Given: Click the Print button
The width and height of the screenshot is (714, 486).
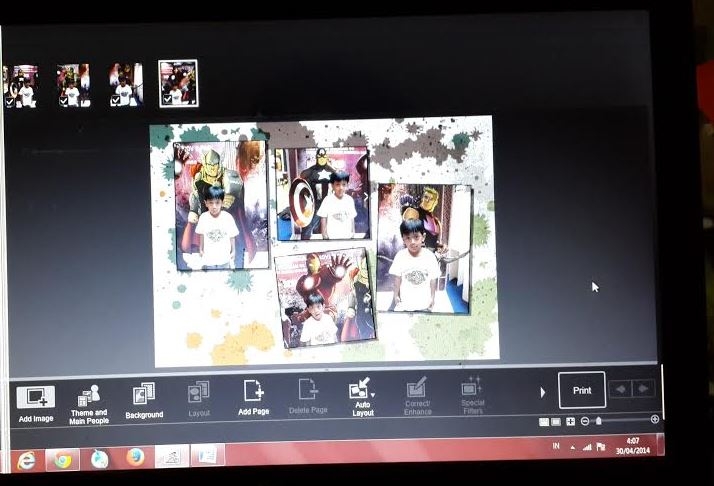Looking at the screenshot, I should tap(582, 390).
